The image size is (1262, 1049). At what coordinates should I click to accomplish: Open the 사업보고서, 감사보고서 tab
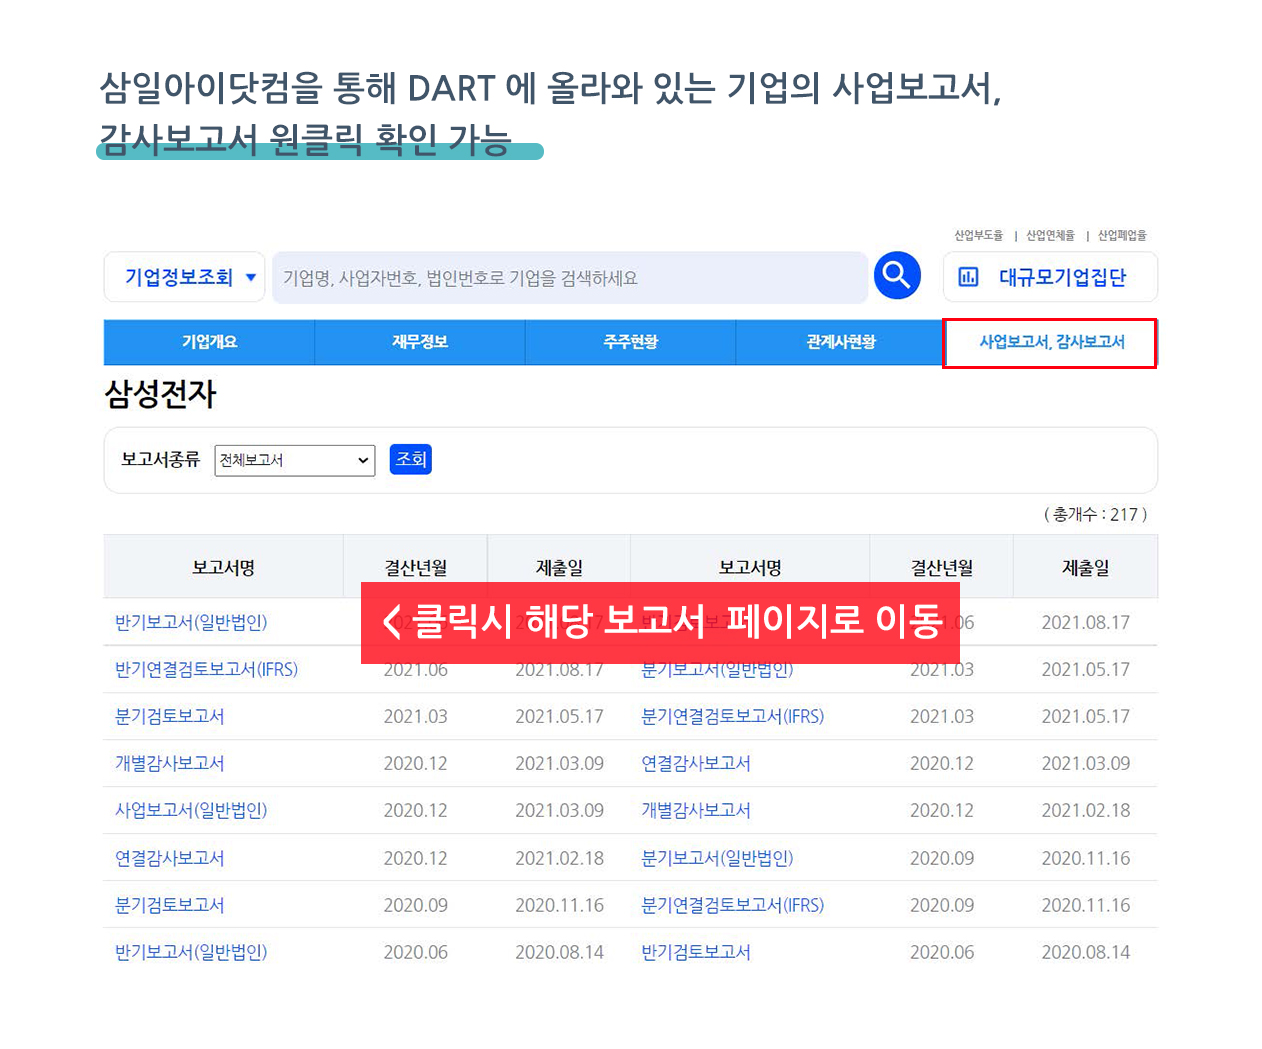1051,342
